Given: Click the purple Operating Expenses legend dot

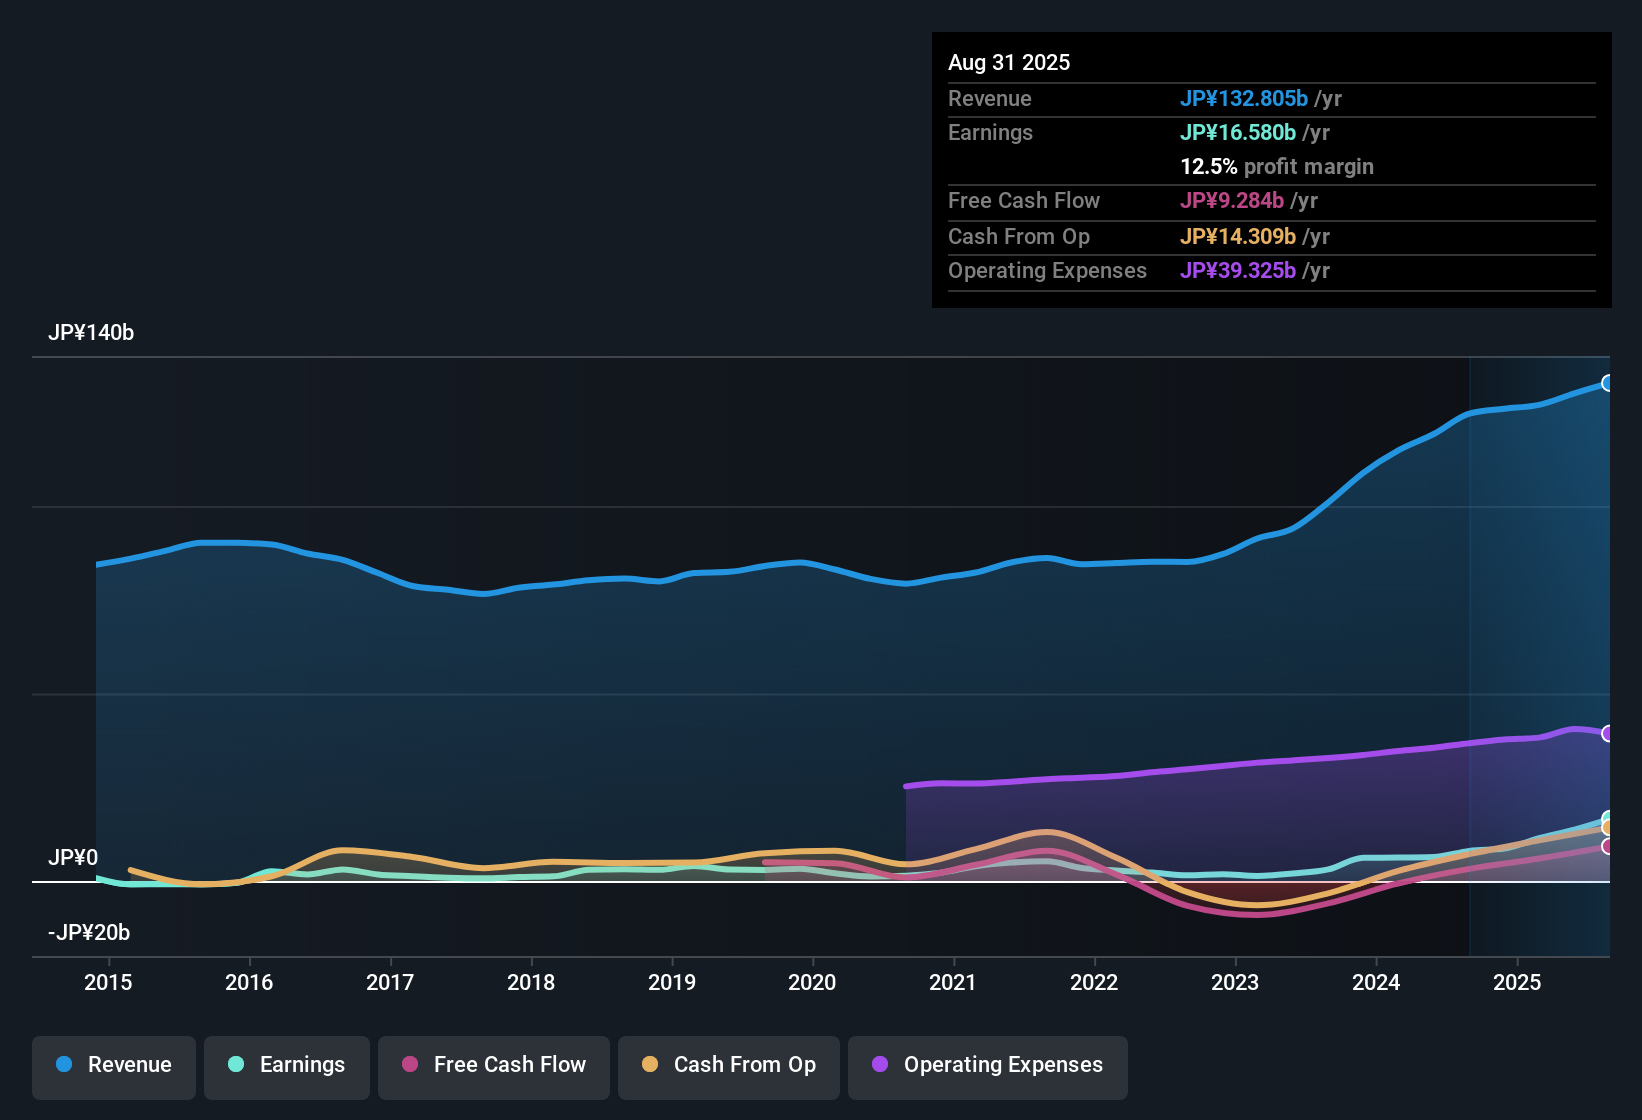Looking at the screenshot, I should (x=880, y=1065).
